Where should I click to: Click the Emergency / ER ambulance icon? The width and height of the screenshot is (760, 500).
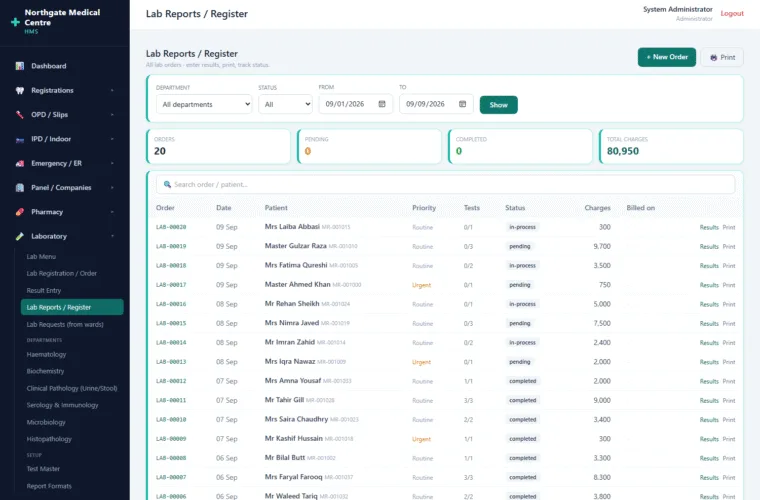[19, 163]
